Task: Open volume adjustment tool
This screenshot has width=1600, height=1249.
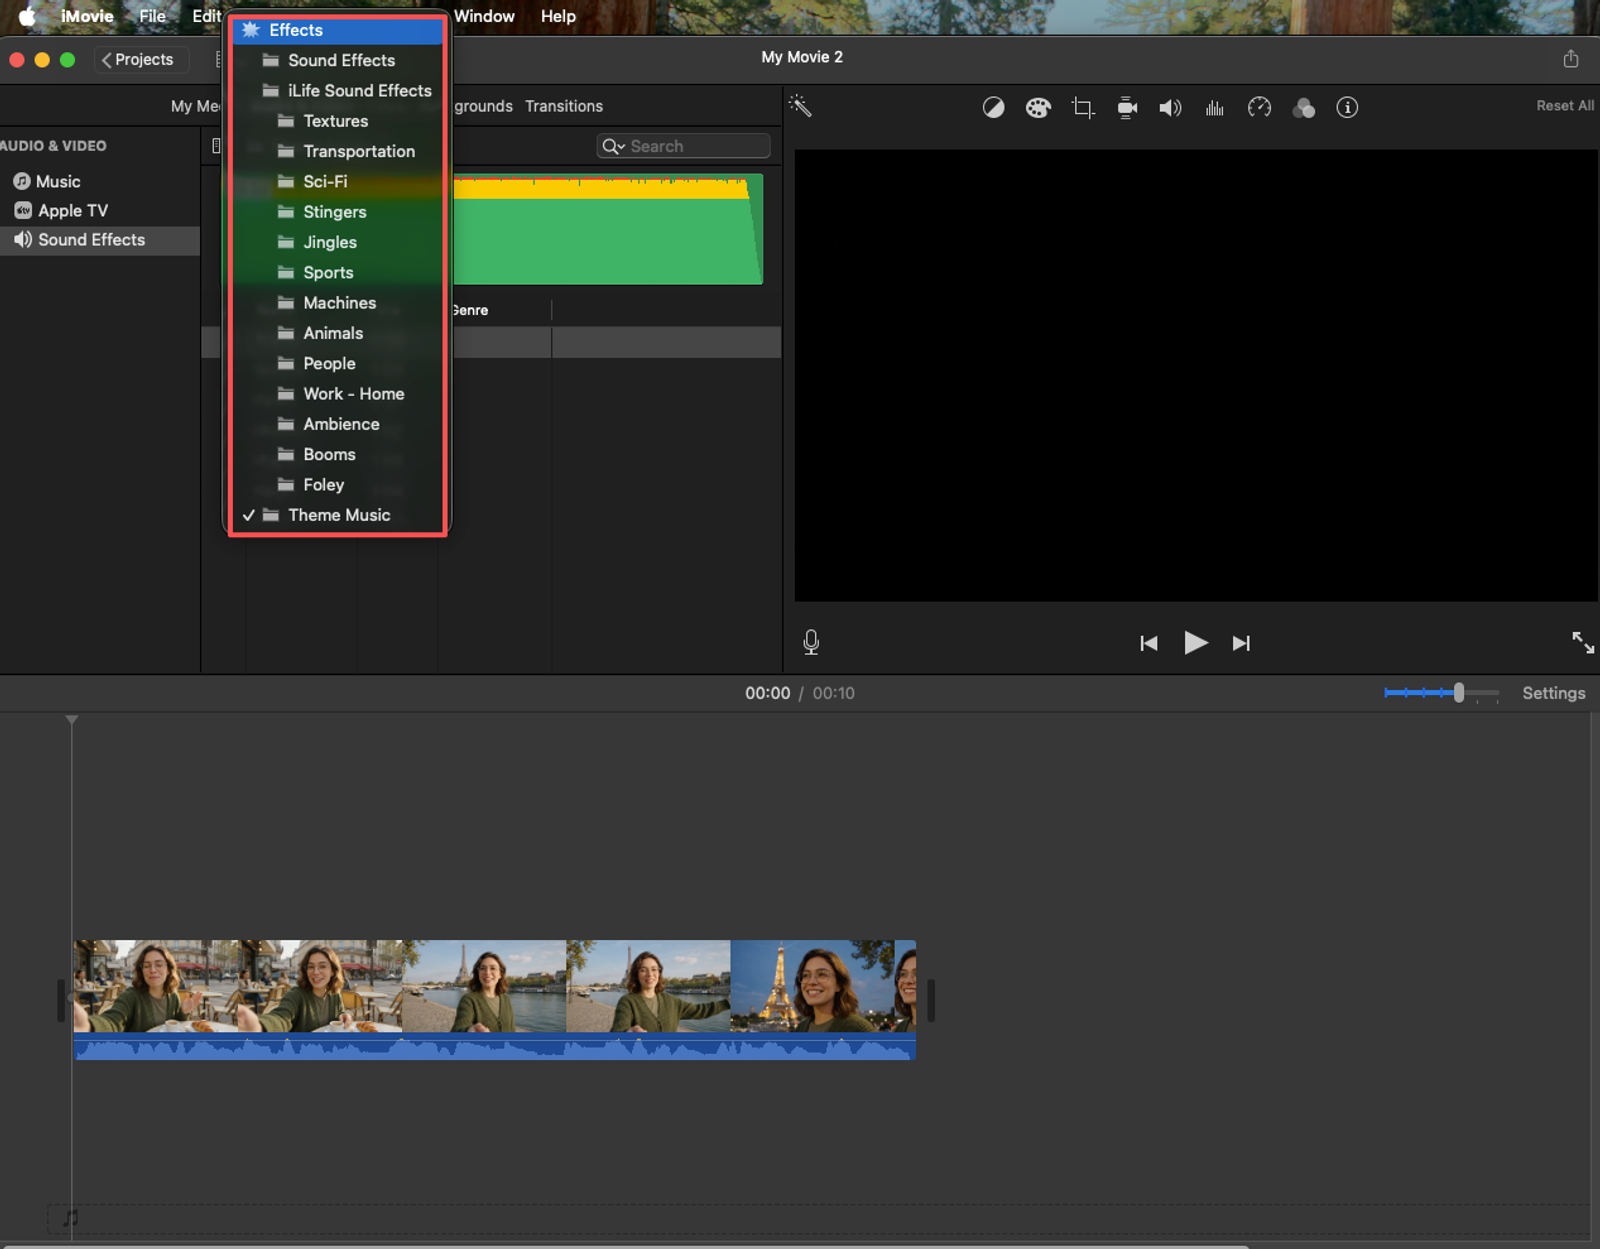Action: click(1170, 107)
